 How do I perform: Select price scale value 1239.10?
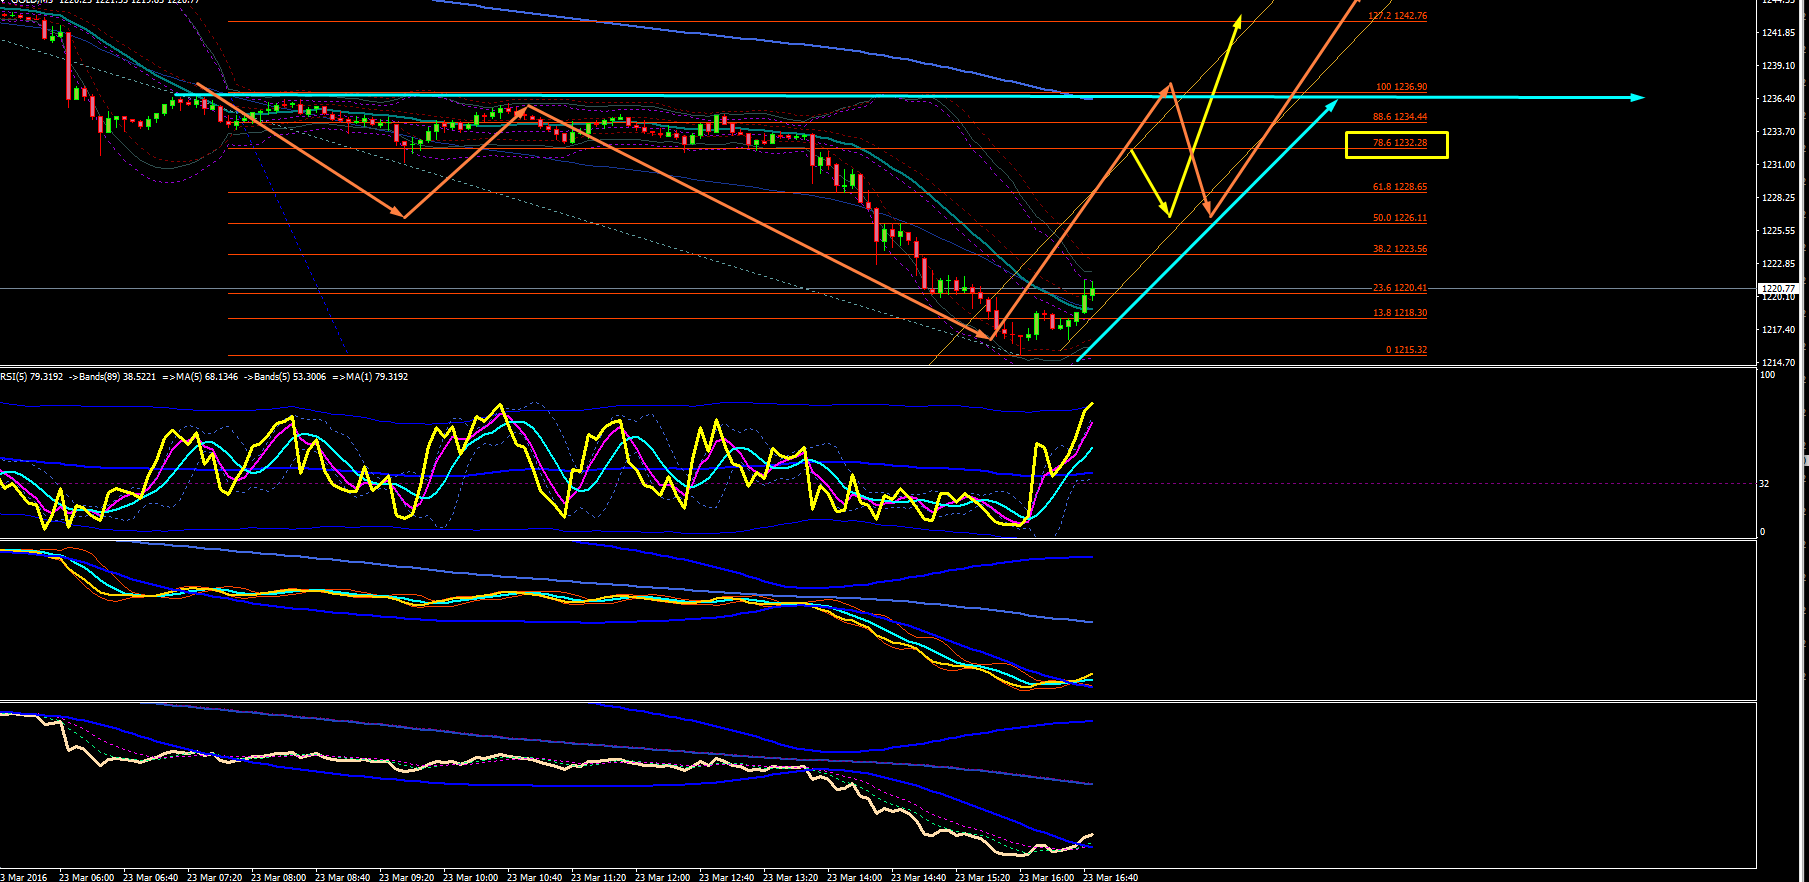coord(1778,66)
